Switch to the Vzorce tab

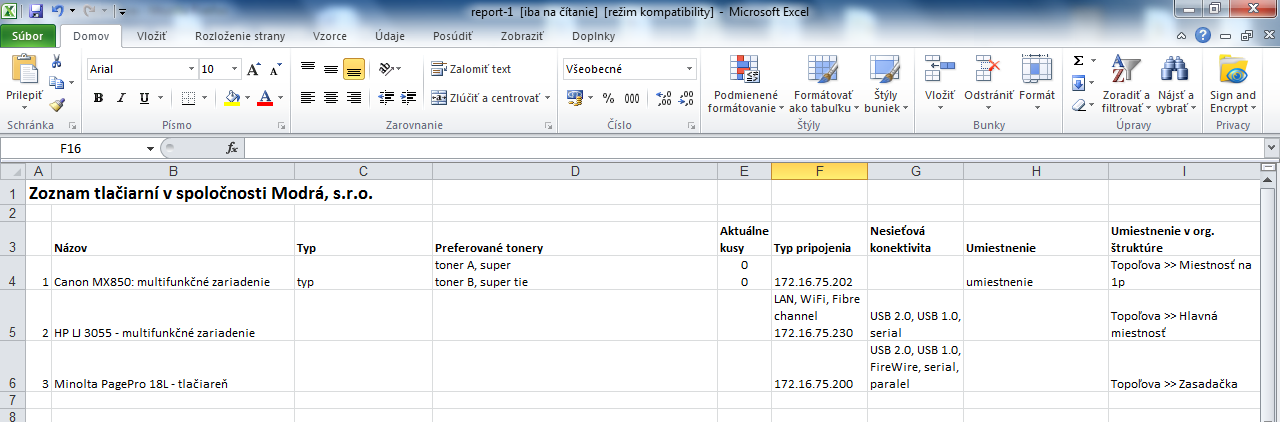click(x=330, y=36)
